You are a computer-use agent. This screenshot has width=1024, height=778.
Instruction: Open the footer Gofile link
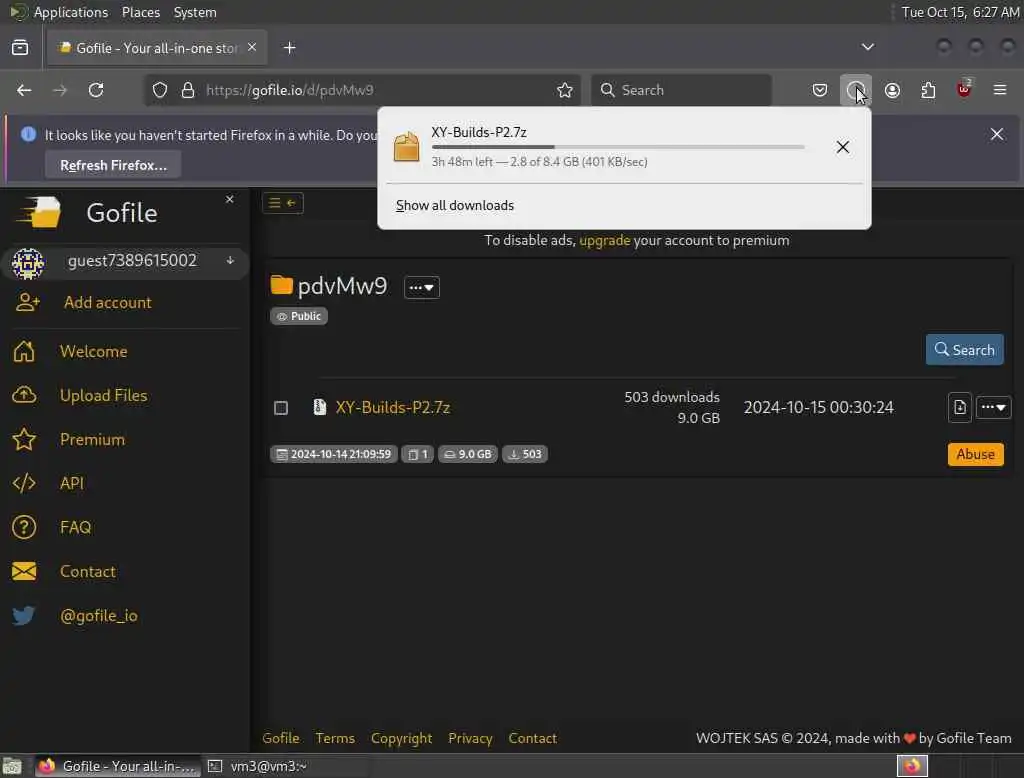point(281,738)
